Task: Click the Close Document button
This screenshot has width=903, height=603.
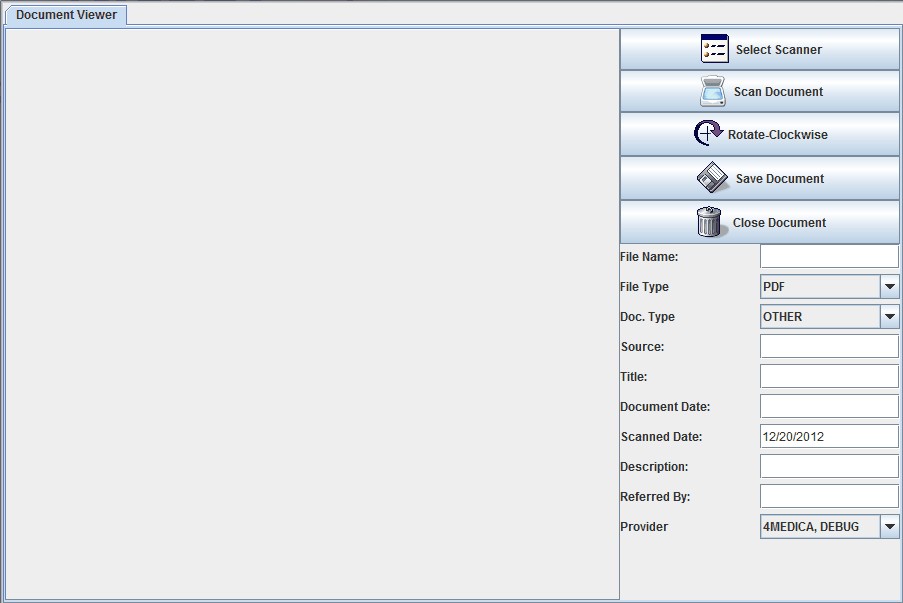Action: (x=758, y=222)
